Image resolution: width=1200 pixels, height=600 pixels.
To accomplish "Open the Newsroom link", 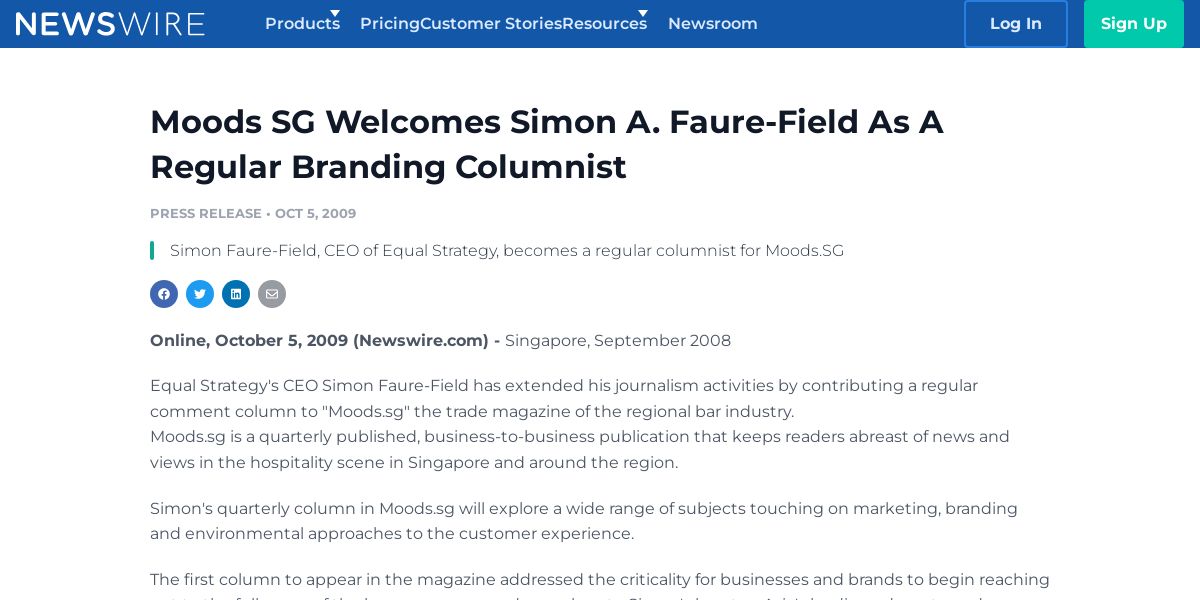I will (x=712, y=24).
